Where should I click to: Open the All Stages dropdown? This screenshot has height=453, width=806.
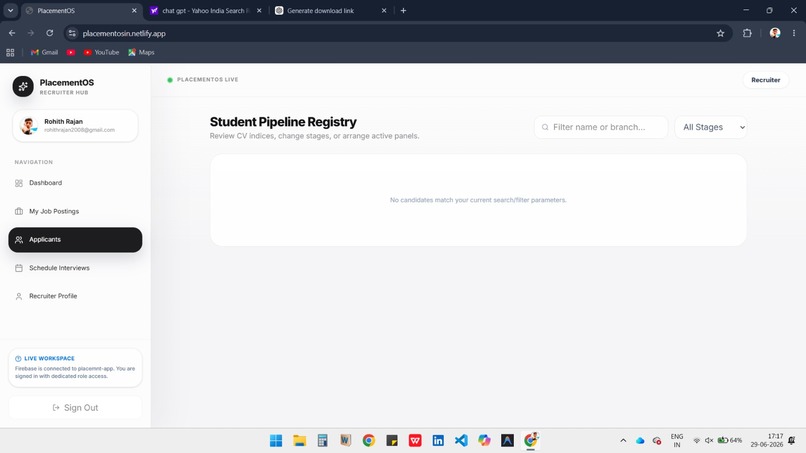(711, 127)
